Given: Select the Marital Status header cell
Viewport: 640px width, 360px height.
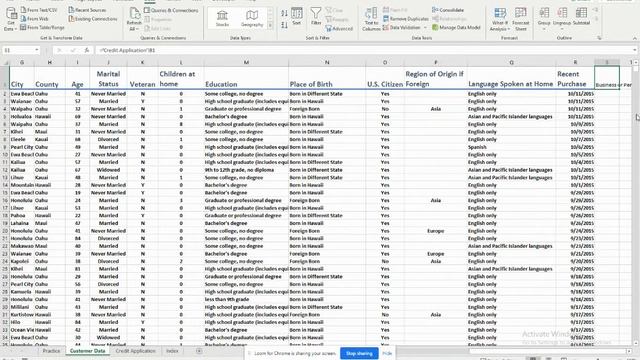Looking at the screenshot, I should pos(108,78).
